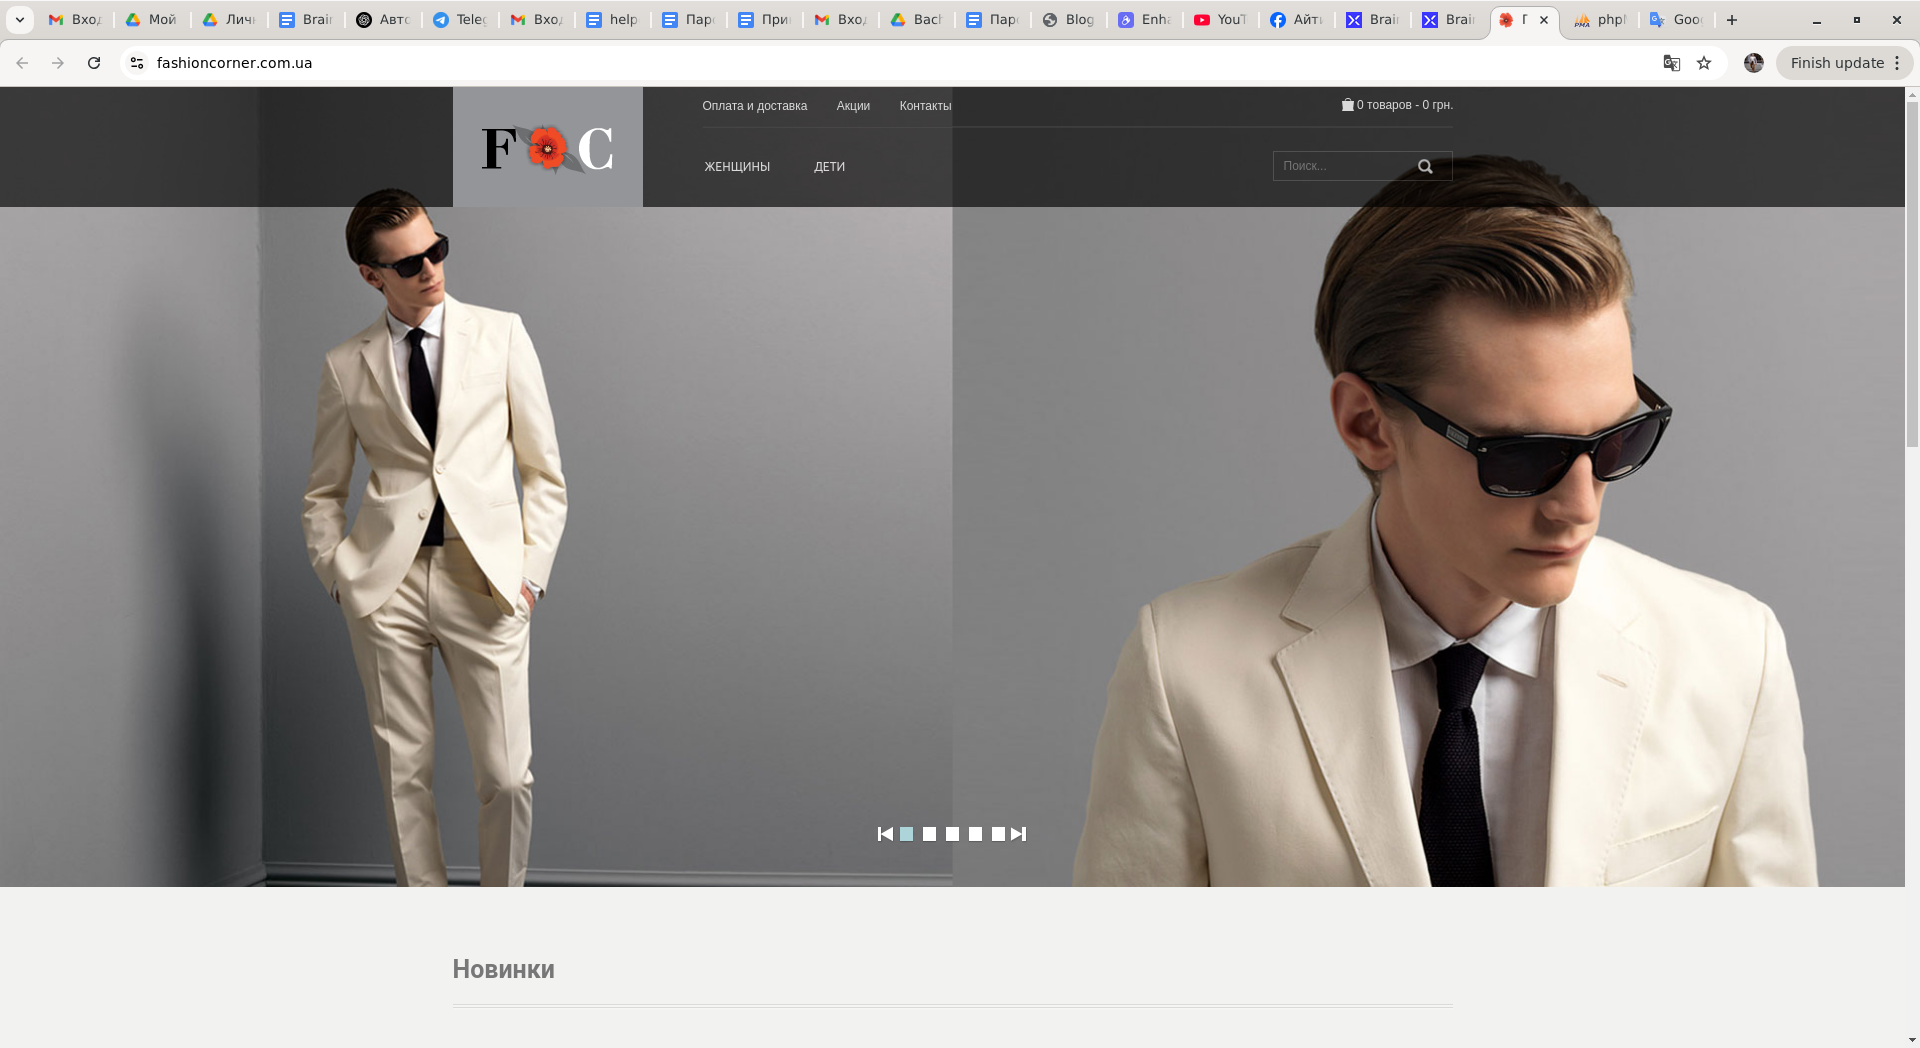Open the Контакты page link

(x=925, y=106)
